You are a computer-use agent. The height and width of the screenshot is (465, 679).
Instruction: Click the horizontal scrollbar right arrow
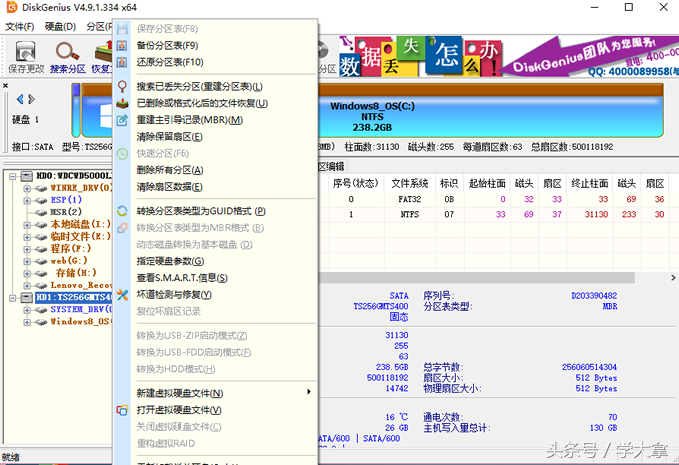pyautogui.click(x=673, y=278)
